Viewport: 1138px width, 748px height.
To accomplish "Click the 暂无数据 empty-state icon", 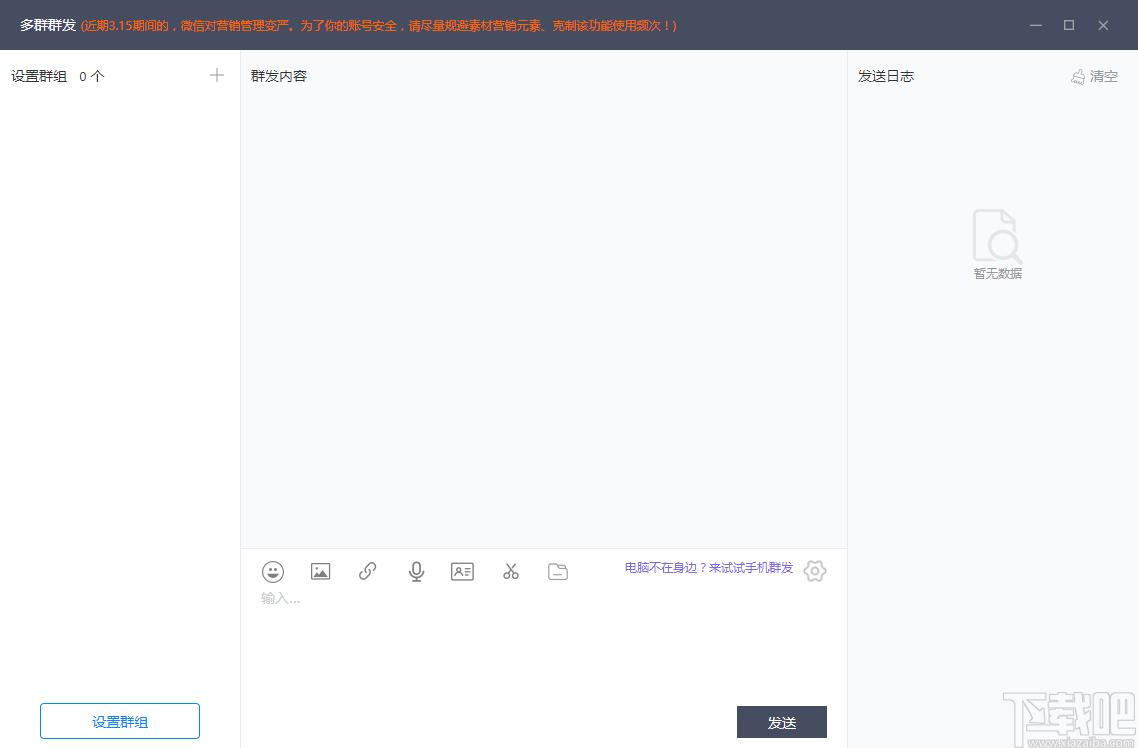I will (x=997, y=237).
